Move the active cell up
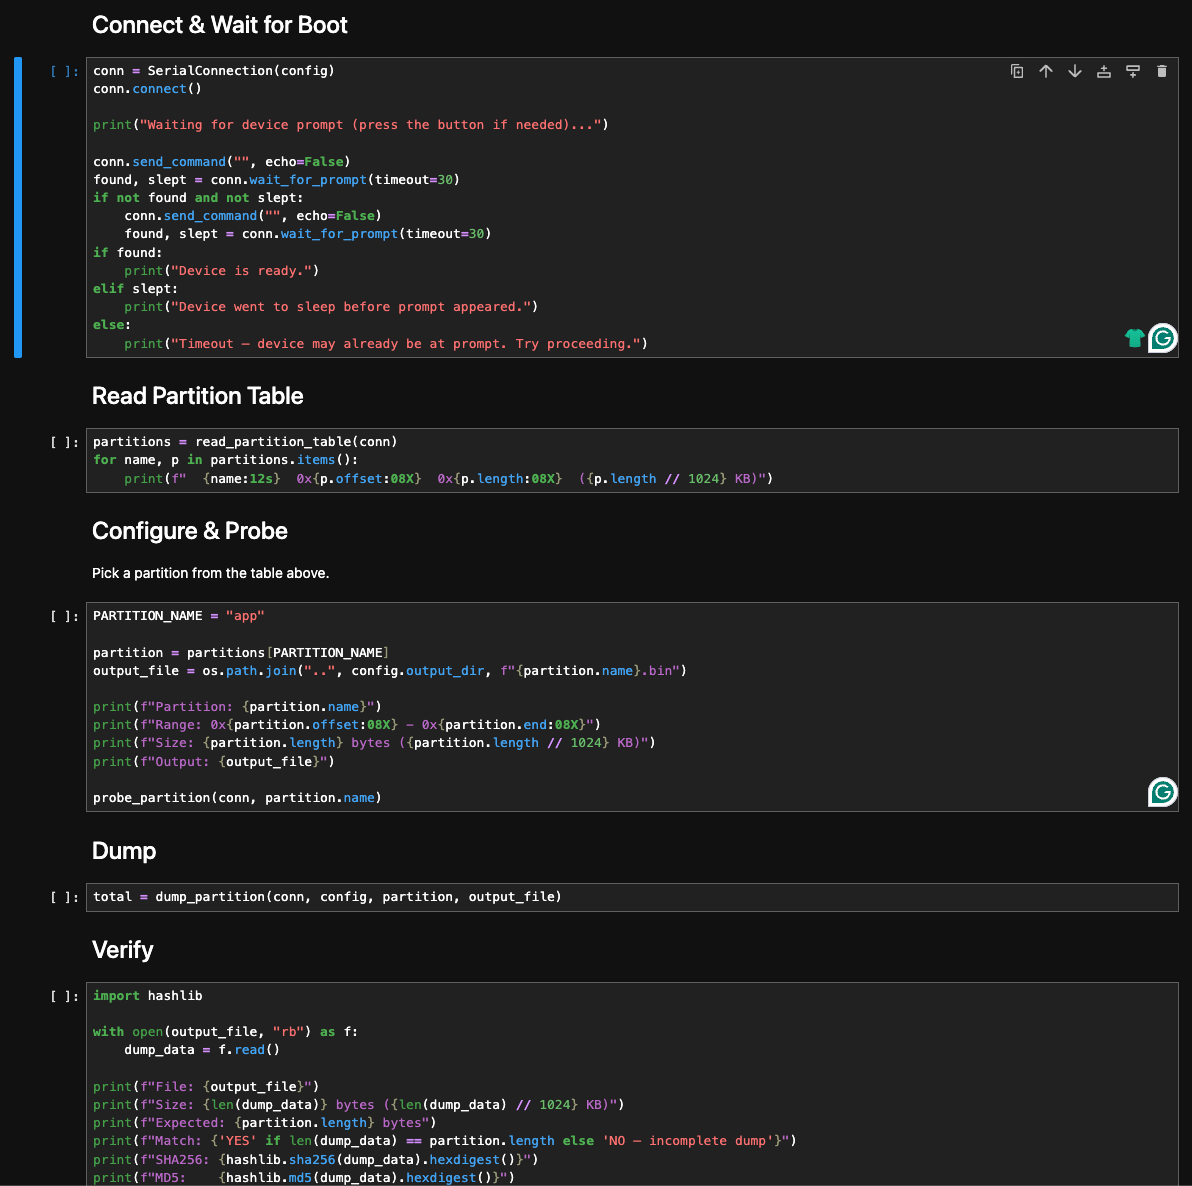 pos(1046,71)
